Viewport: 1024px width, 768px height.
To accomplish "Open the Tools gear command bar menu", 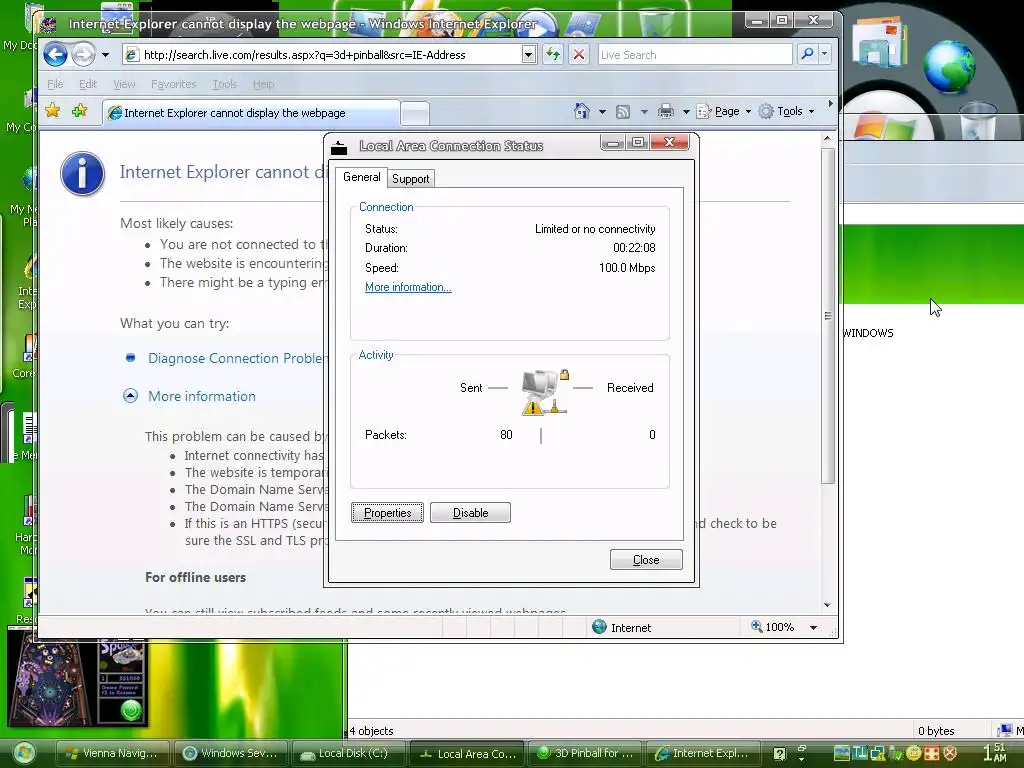I will (786, 112).
